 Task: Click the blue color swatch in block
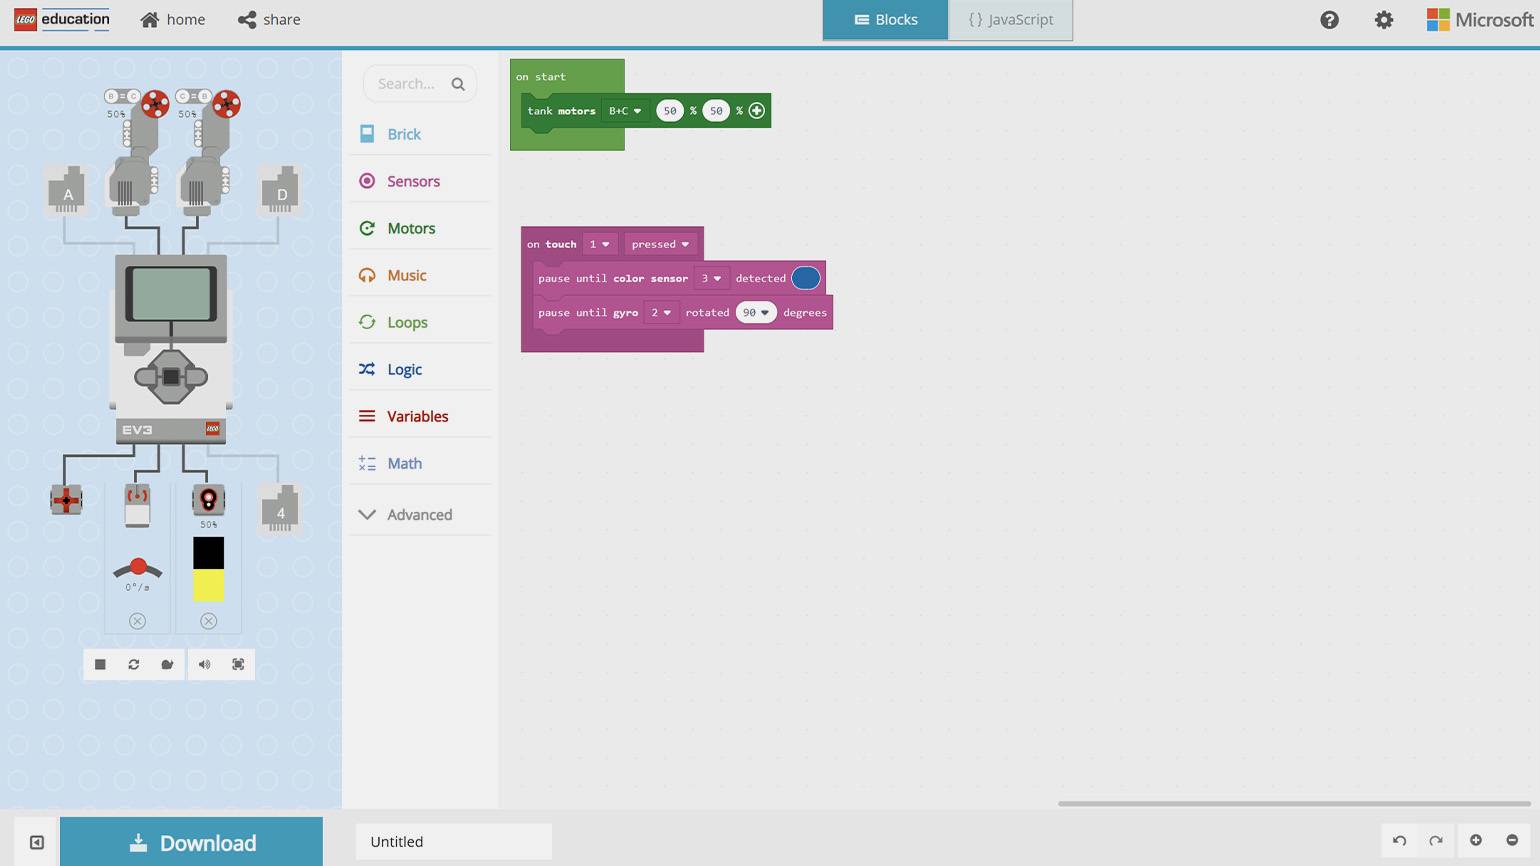805,278
